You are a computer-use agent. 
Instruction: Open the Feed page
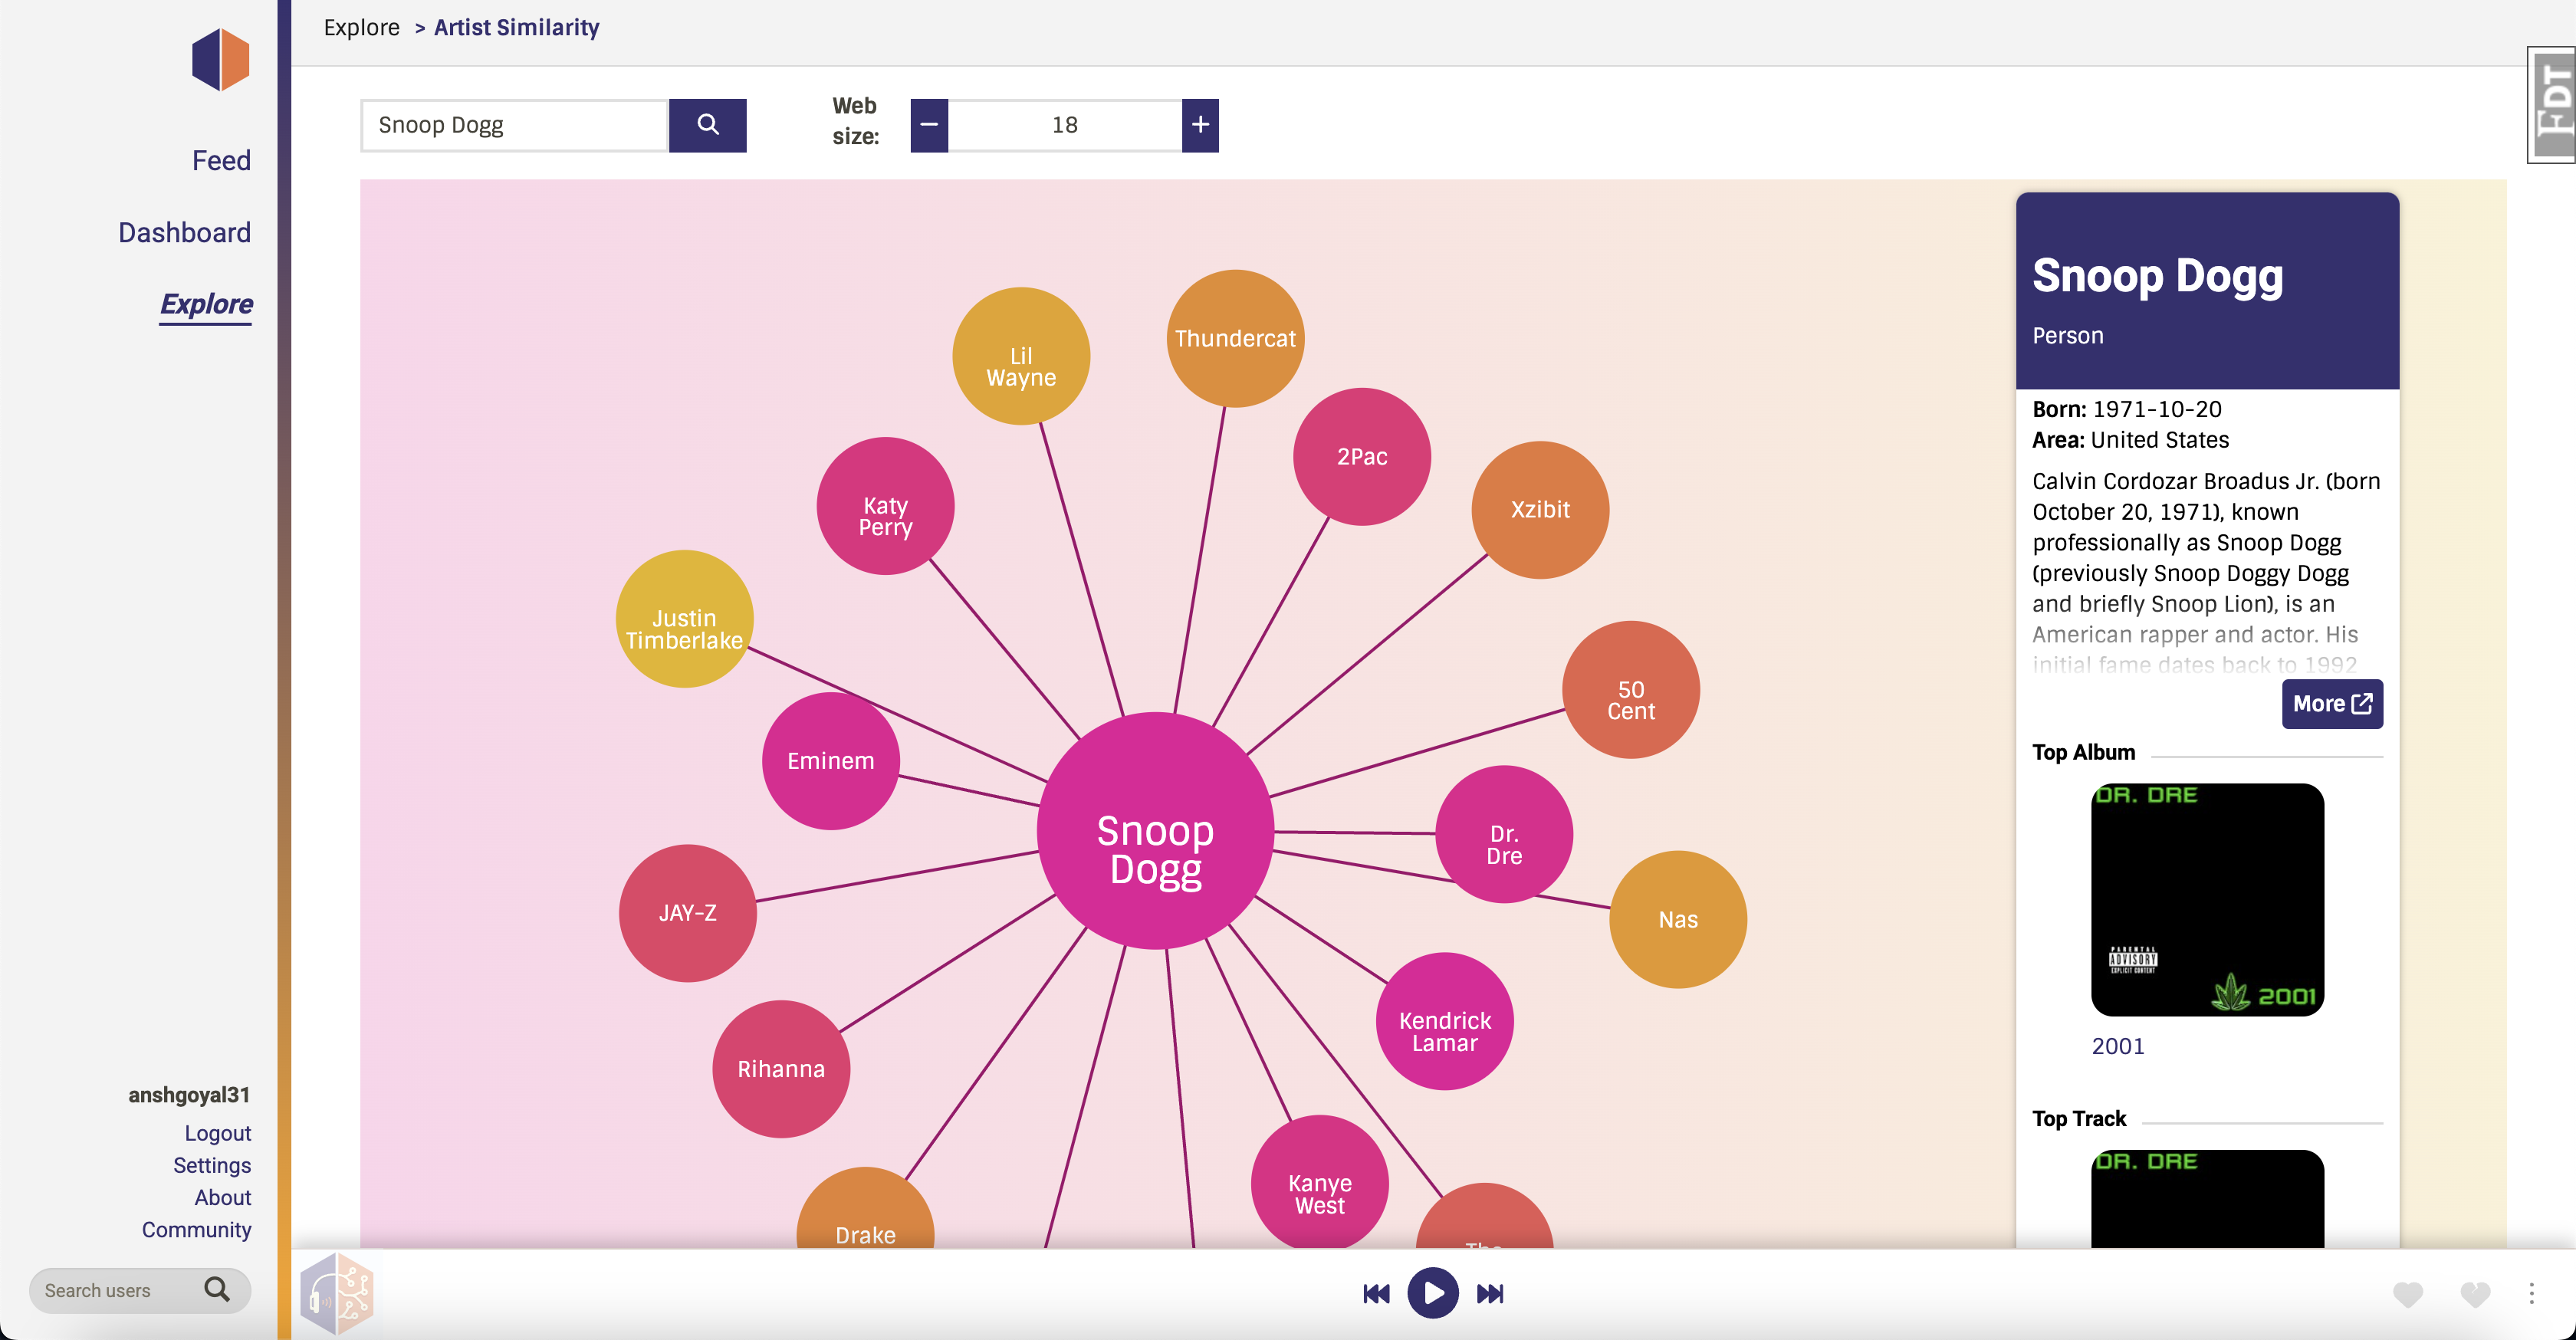[221, 160]
